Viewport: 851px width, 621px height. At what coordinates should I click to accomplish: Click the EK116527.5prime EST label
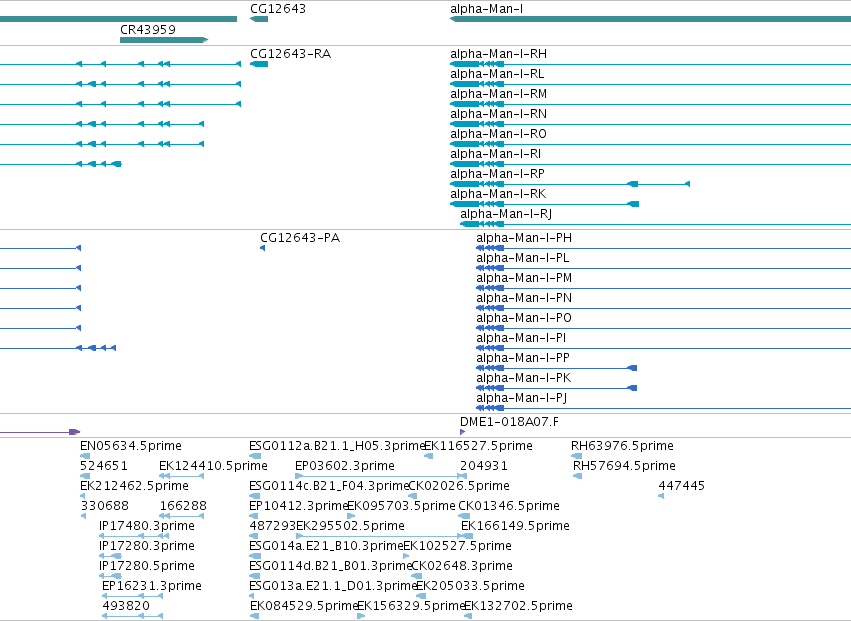point(478,446)
